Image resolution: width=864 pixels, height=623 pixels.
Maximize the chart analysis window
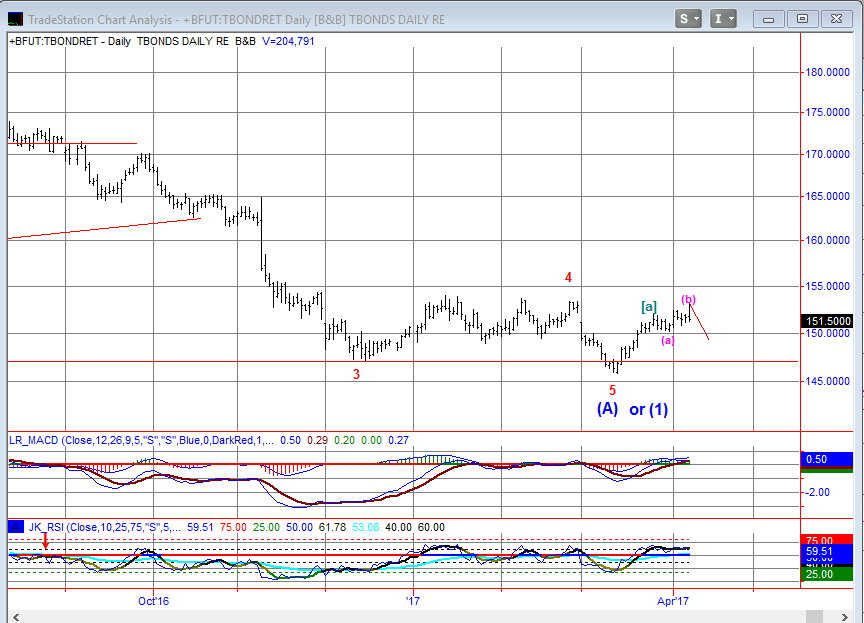pyautogui.click(x=802, y=19)
